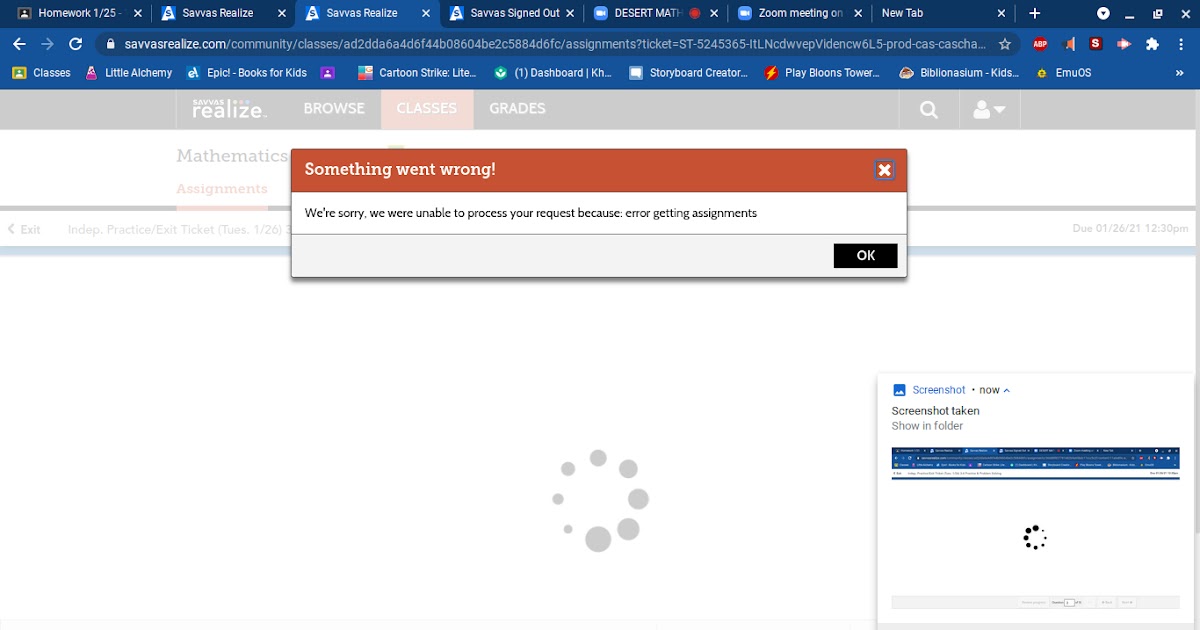This screenshot has width=1200, height=630.
Task: Open the red S extension icon
Action: (1096, 44)
